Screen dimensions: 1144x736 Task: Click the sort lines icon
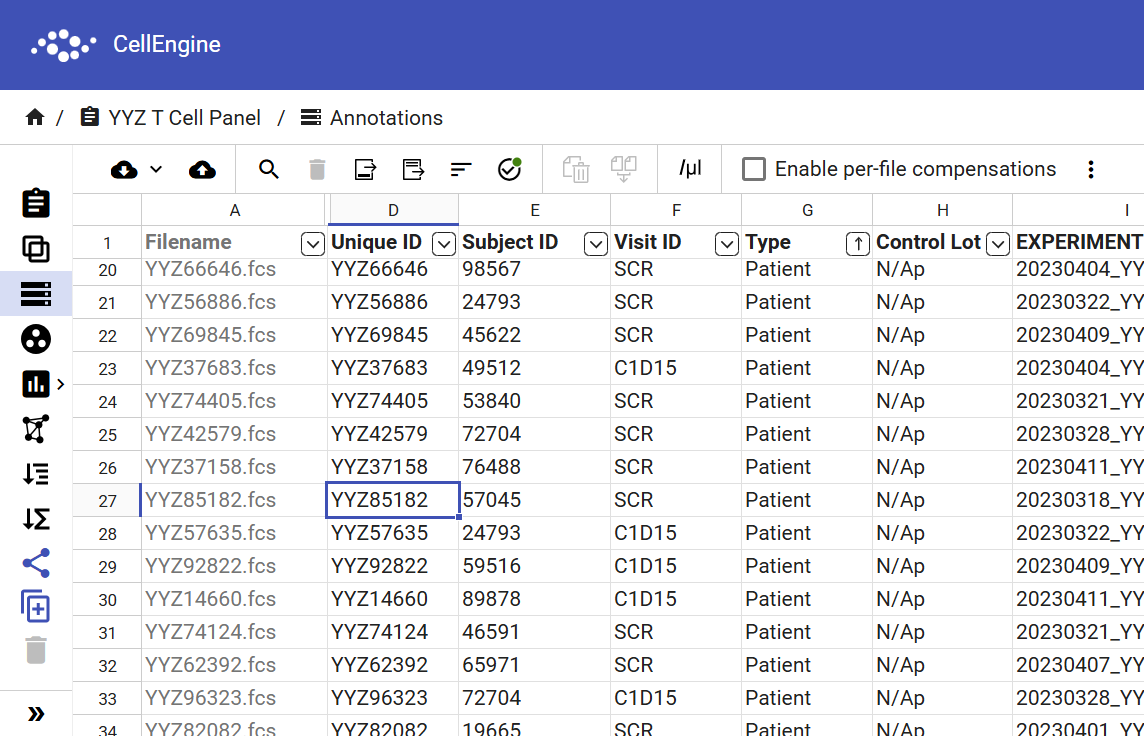tap(461, 169)
